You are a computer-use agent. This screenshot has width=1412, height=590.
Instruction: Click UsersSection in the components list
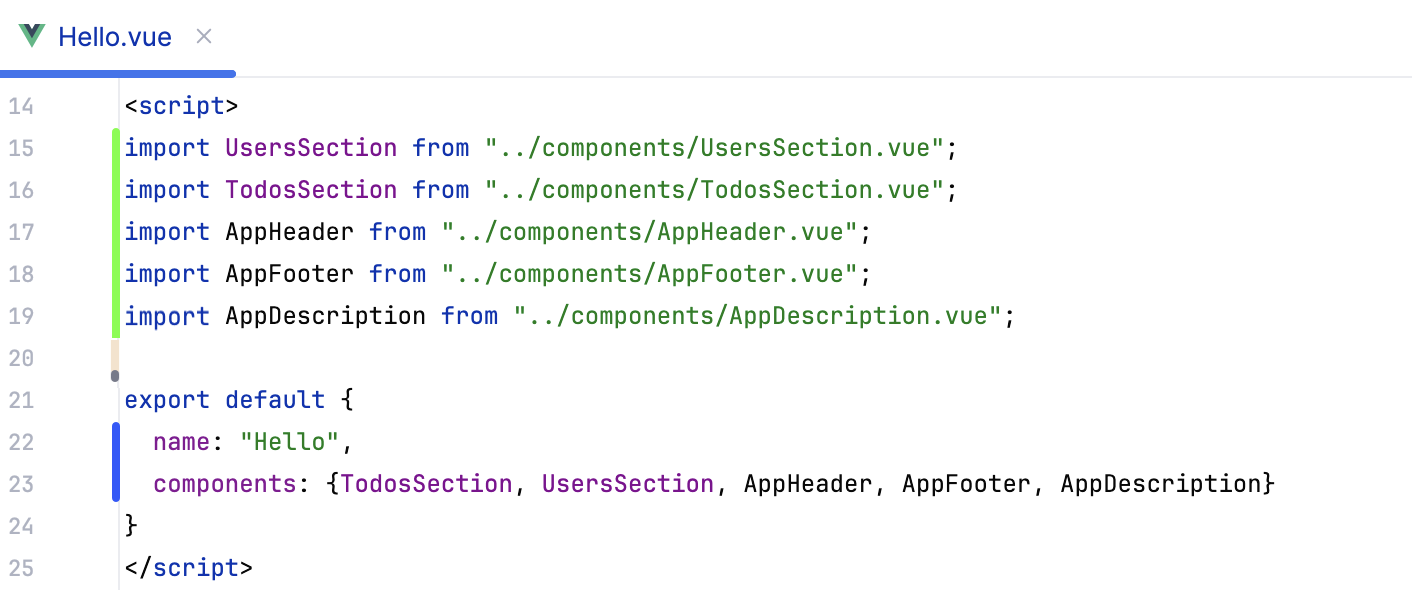[630, 483]
